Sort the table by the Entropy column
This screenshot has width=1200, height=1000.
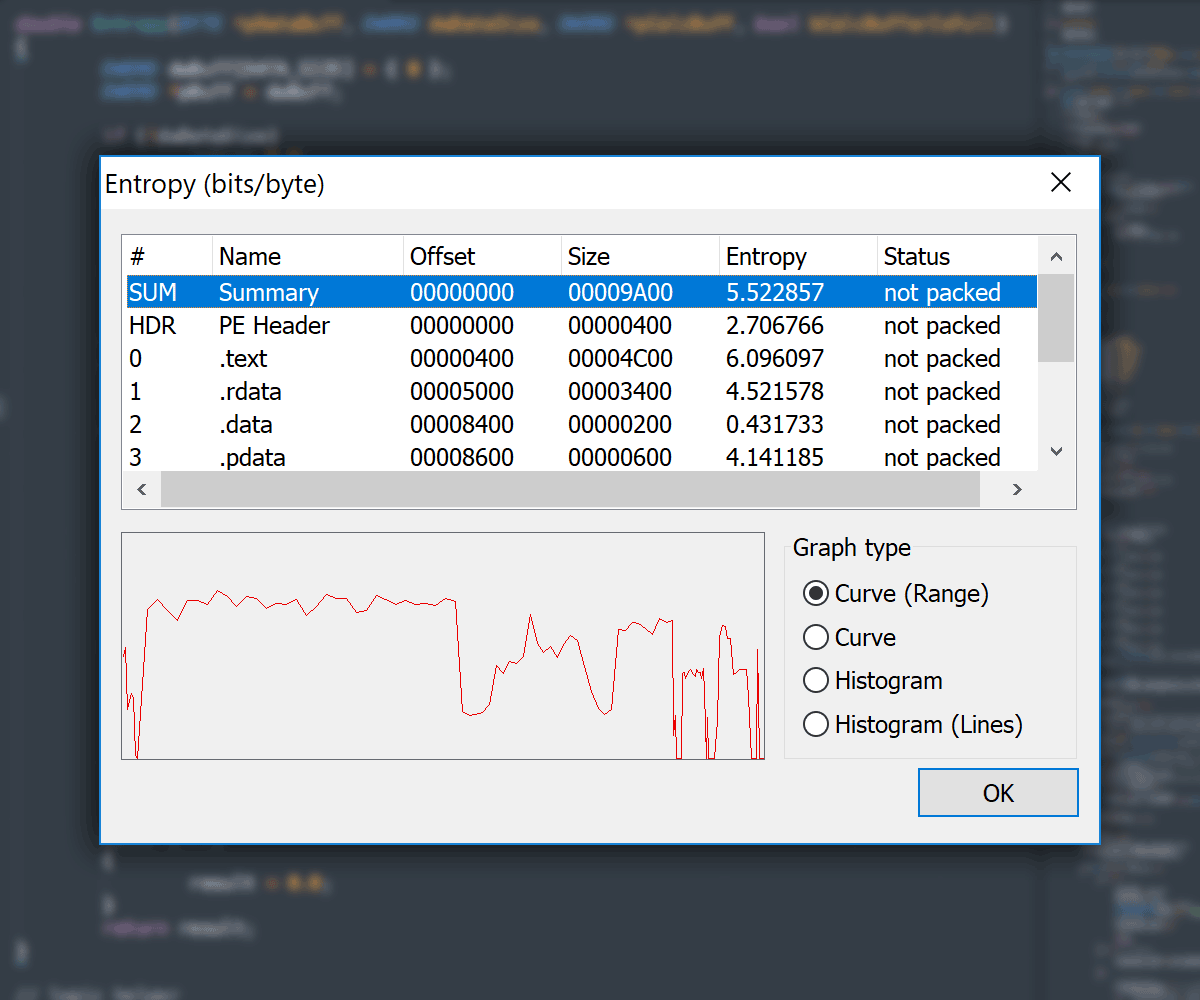pos(765,256)
